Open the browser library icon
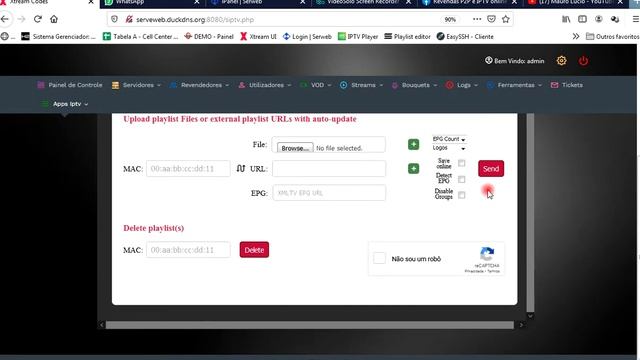The width and height of the screenshot is (640, 360). 566,19
